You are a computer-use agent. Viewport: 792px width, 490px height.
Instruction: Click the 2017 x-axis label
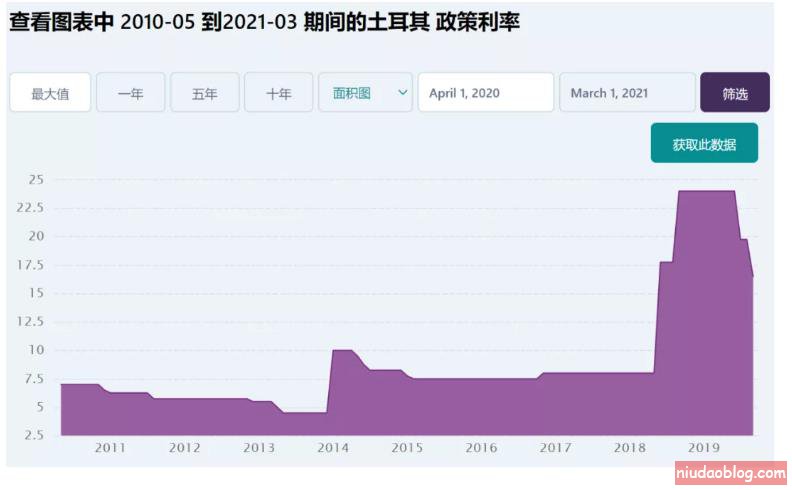coord(555,448)
